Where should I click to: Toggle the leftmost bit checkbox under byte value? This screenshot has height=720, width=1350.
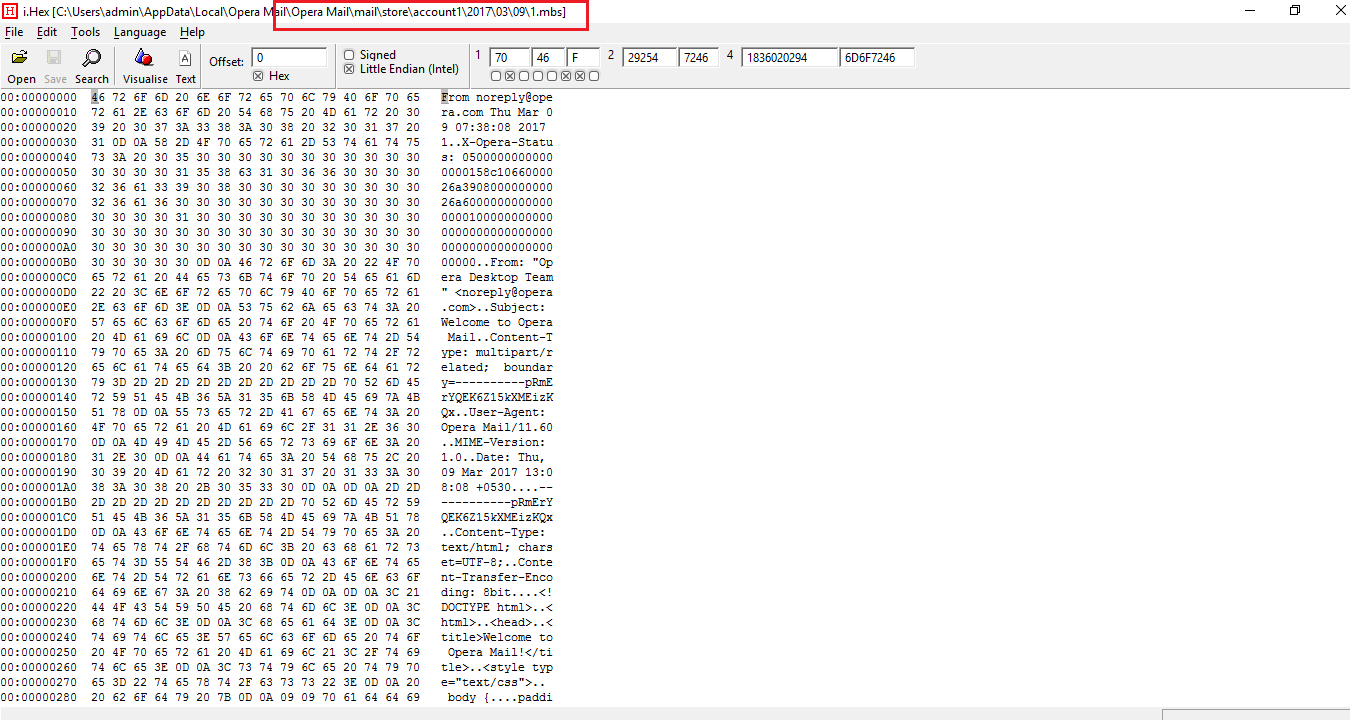496,76
